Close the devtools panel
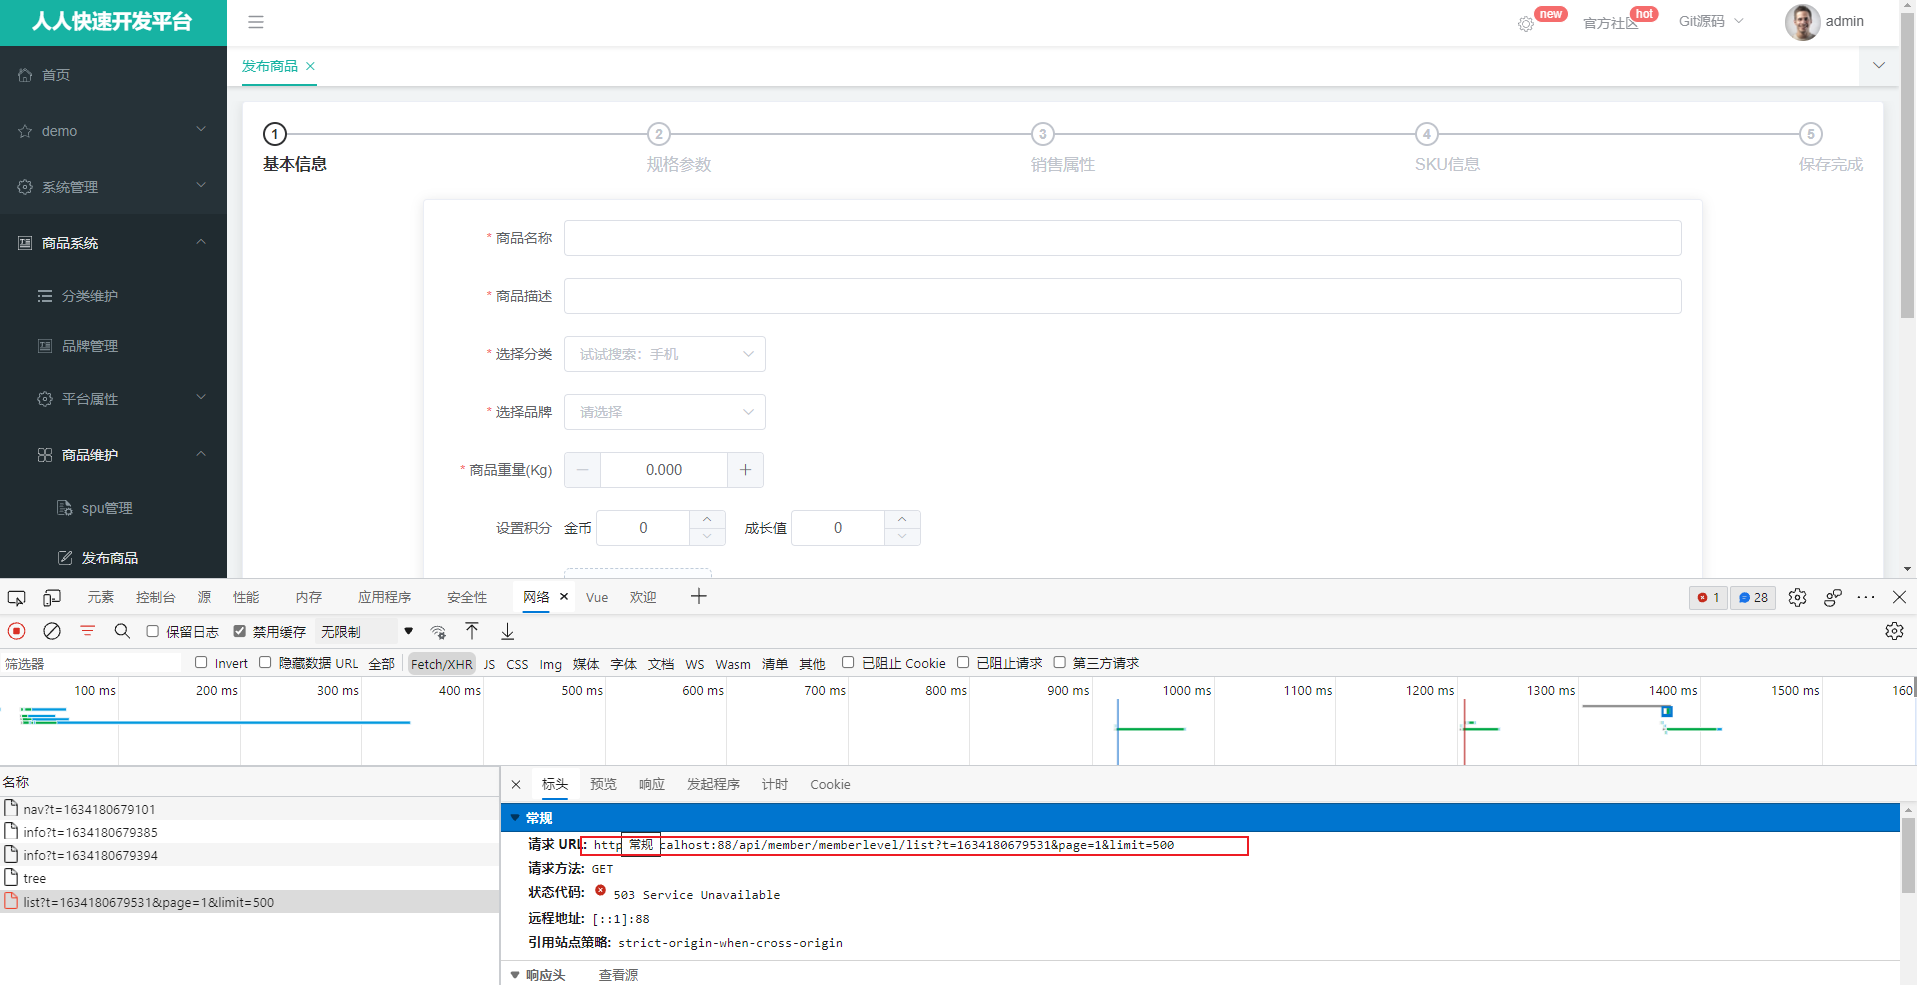Screen dimensions: 1917x985 pos(1899,597)
